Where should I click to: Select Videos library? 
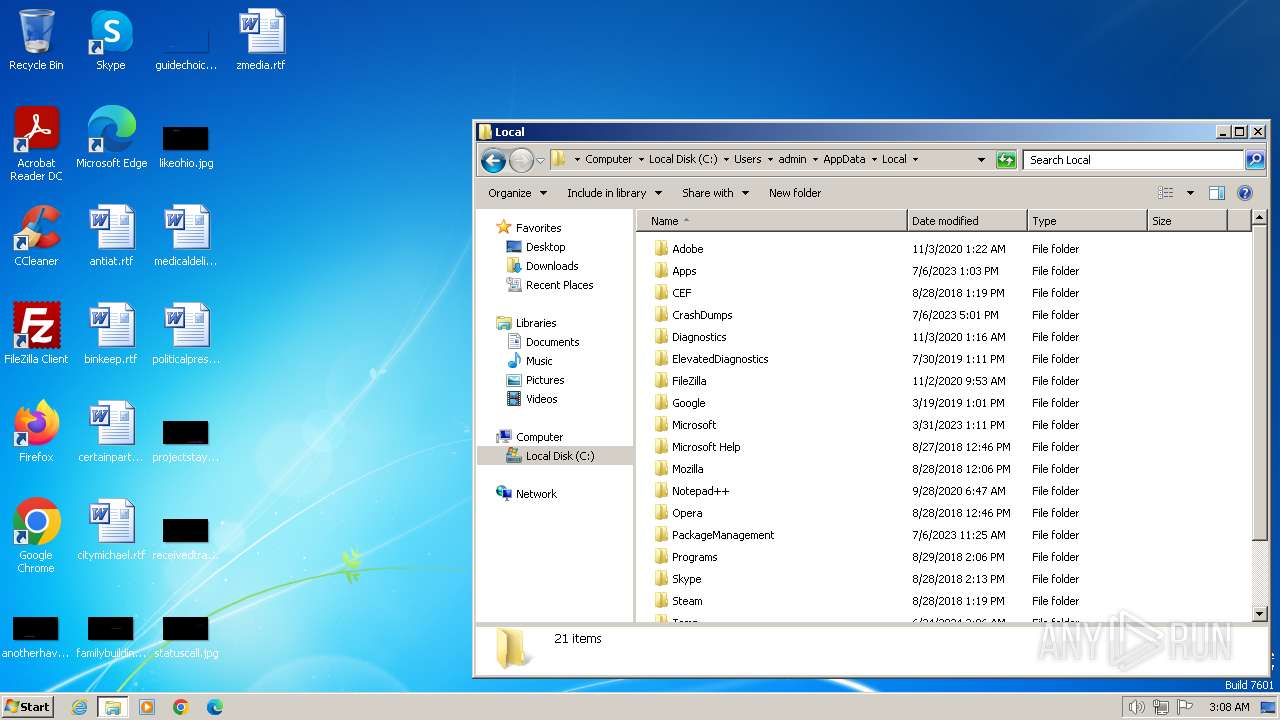pos(541,399)
